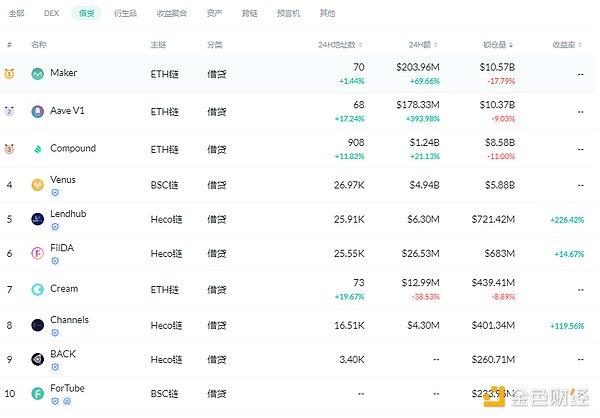Sort by 锁仓量 column
600x418 pixels.
coord(498,45)
